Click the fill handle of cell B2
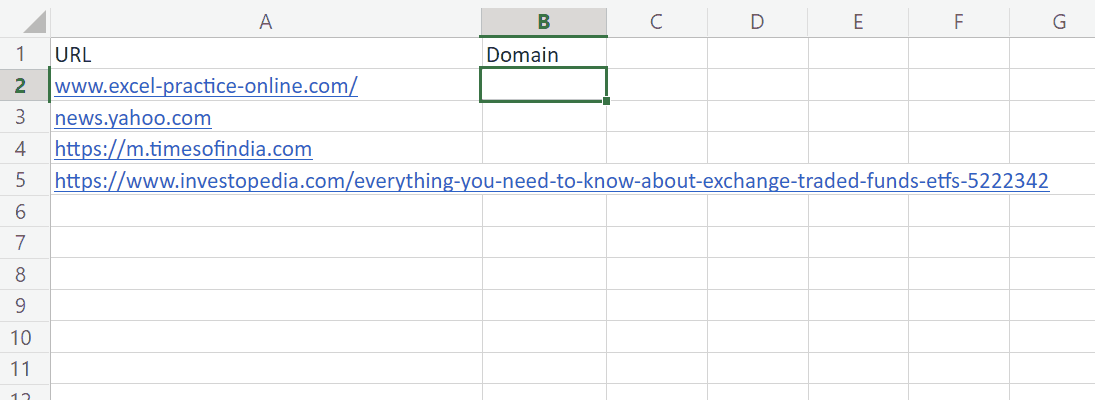The height and width of the screenshot is (400, 1095). [x=607, y=101]
